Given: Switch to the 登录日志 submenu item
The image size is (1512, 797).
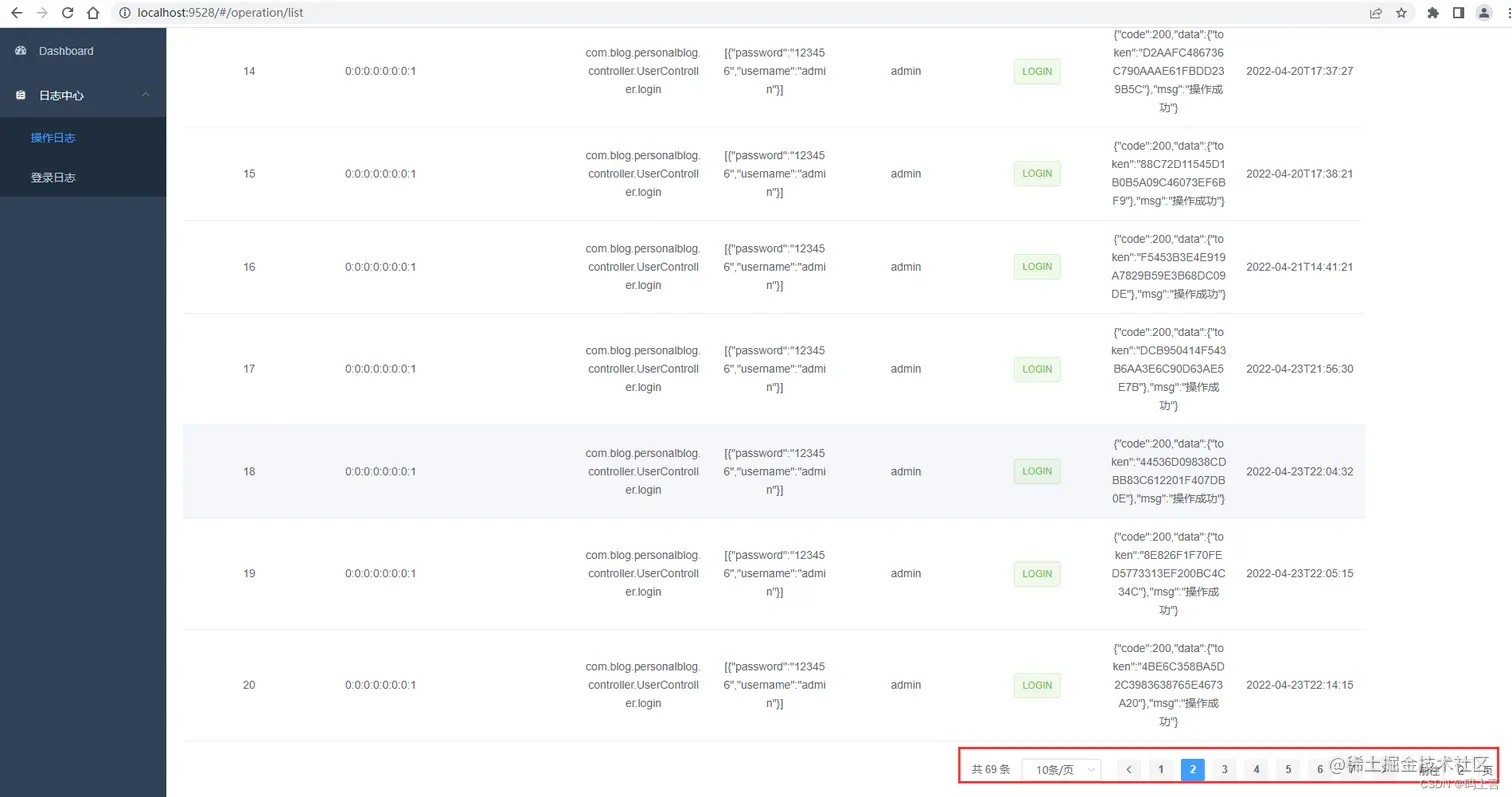Looking at the screenshot, I should click(83, 178).
